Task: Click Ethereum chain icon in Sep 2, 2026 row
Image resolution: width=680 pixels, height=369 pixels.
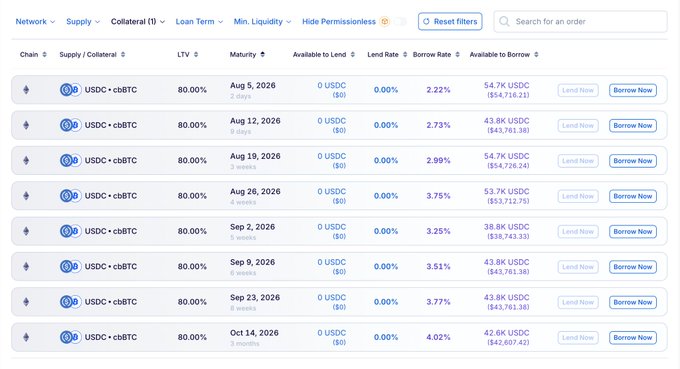Action: [x=26, y=231]
